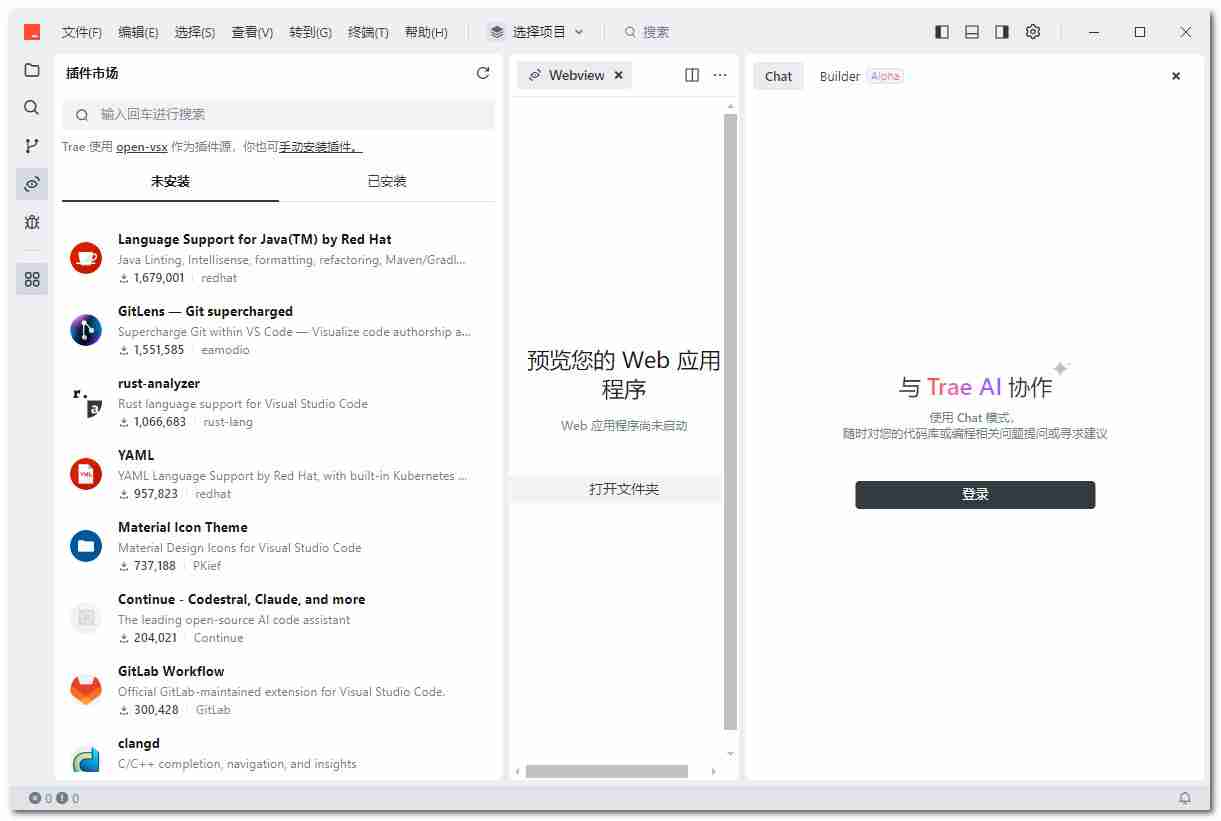The image size is (1221, 821).
Task: Select the Run and Debug bug icon
Action: tap(31, 222)
